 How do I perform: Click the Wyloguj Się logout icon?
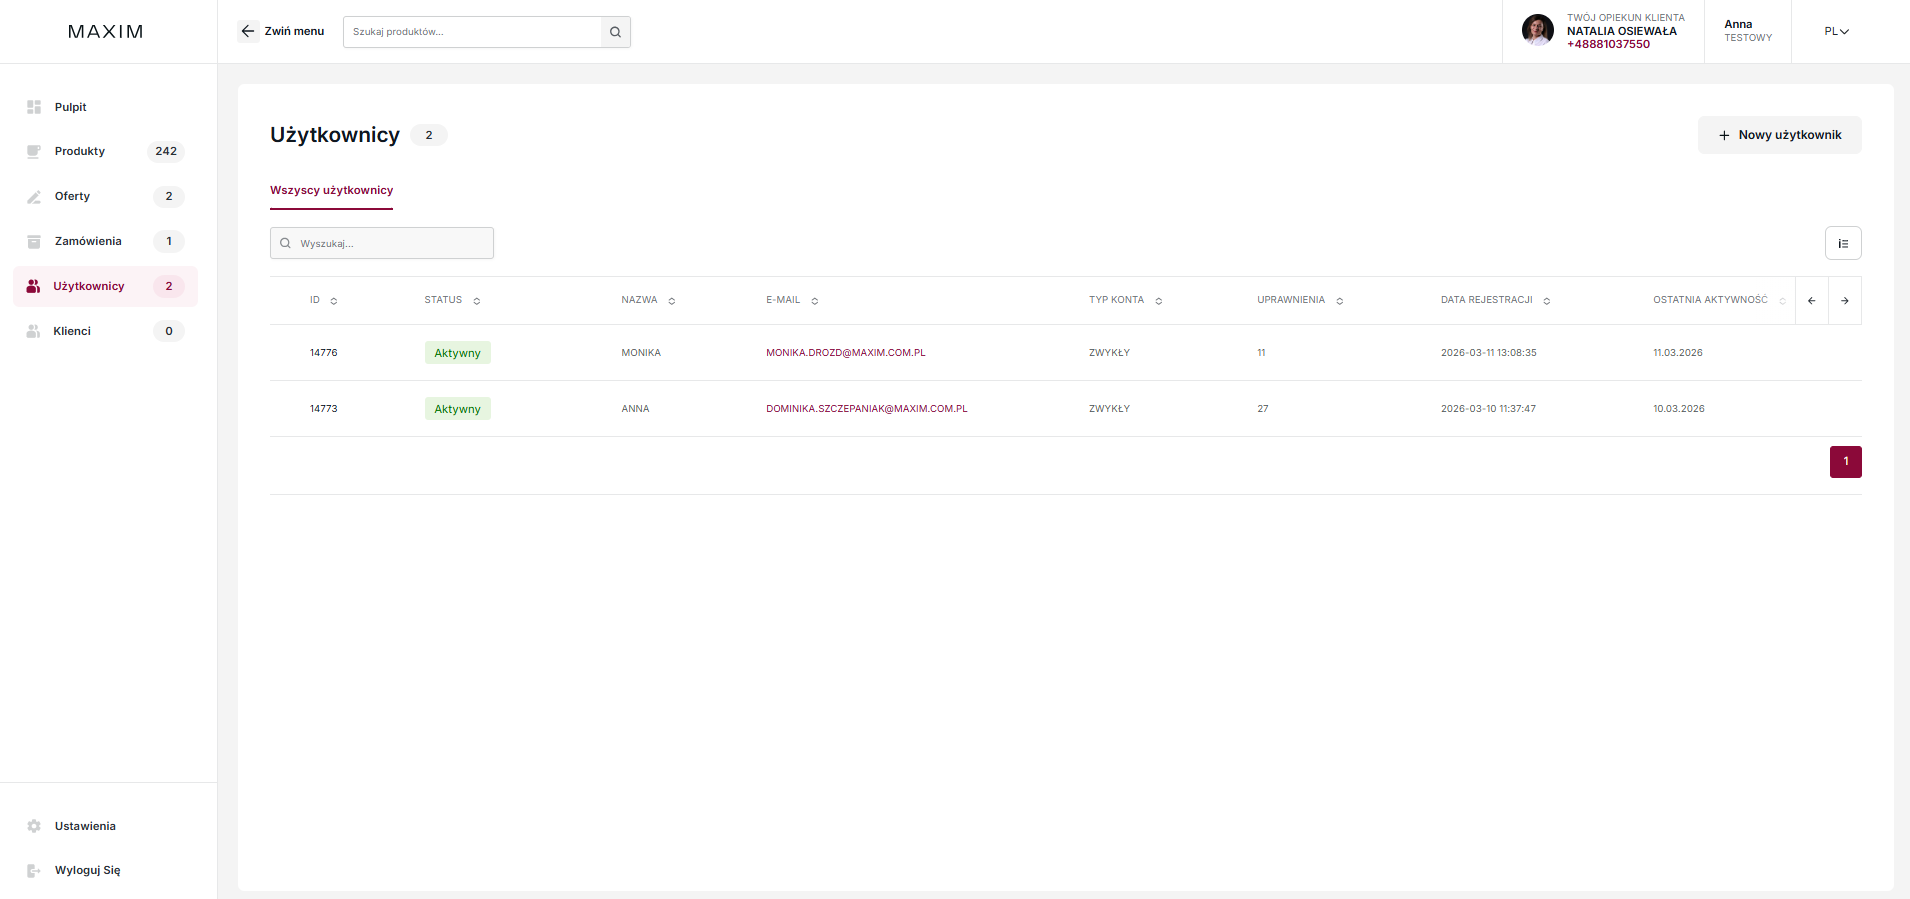(x=34, y=870)
